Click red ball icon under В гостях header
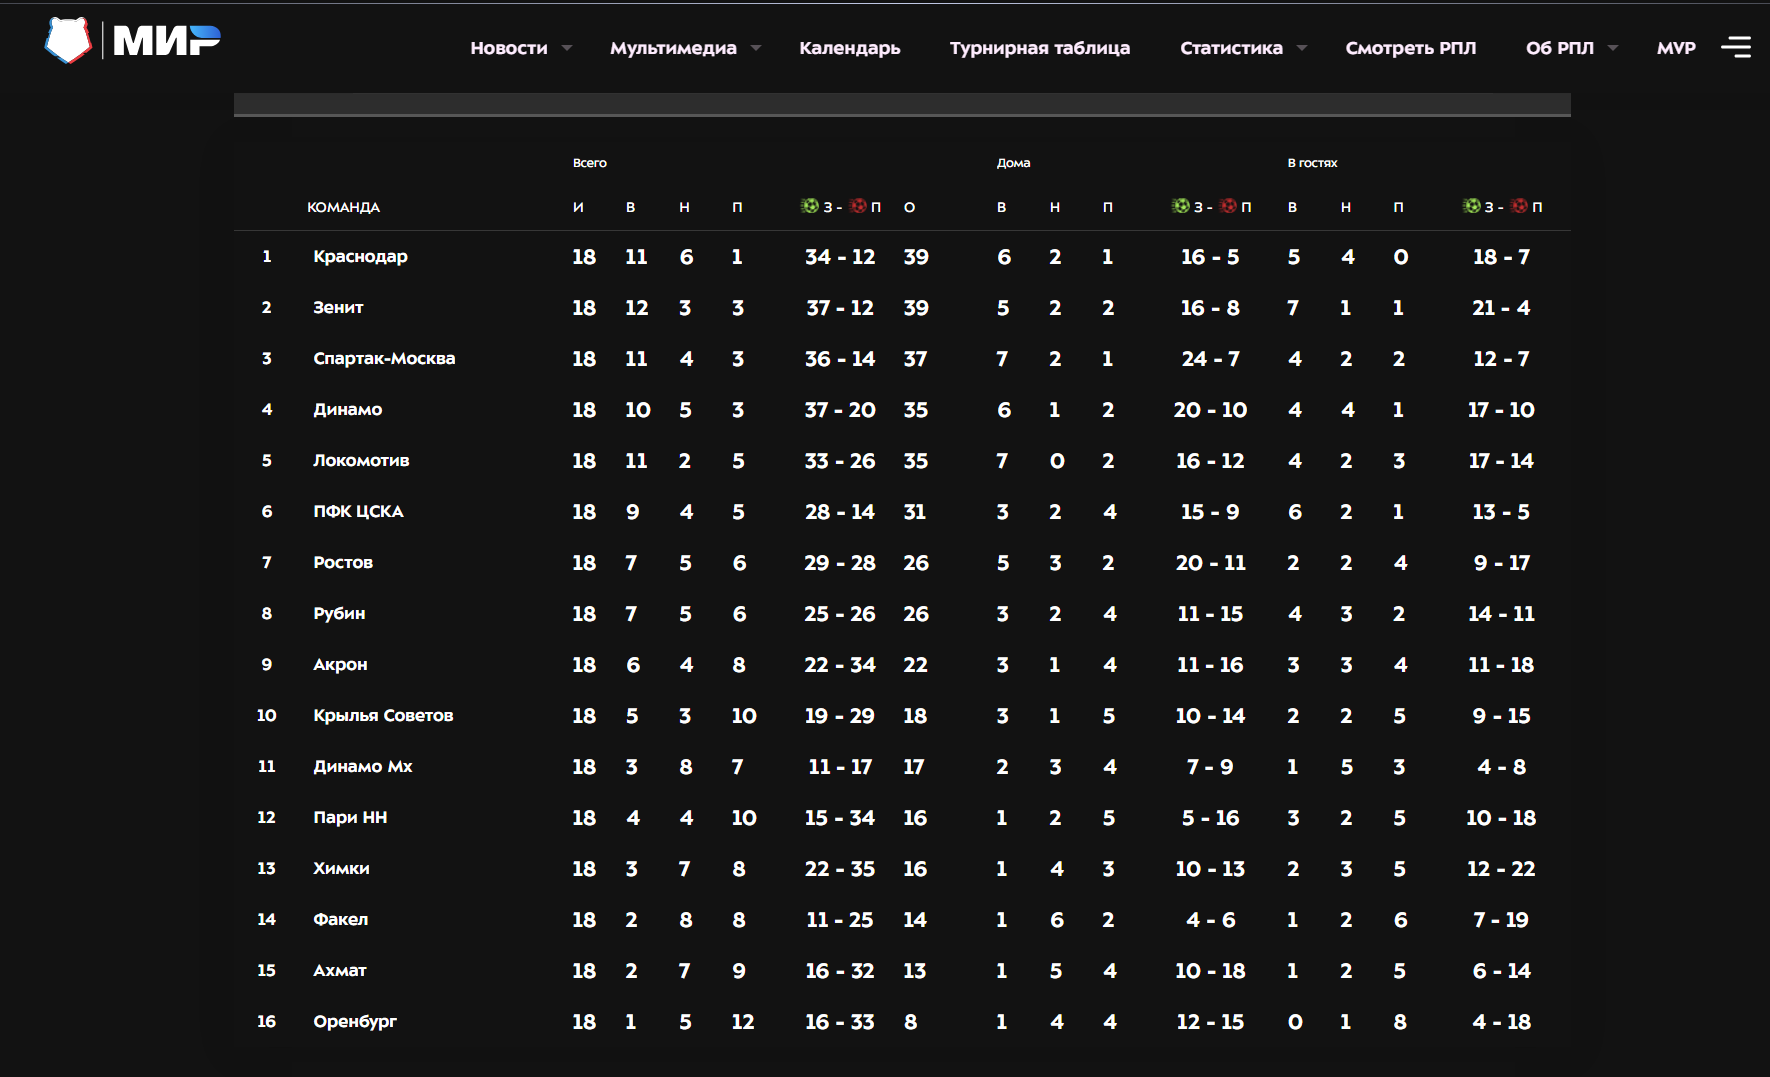 [1520, 206]
